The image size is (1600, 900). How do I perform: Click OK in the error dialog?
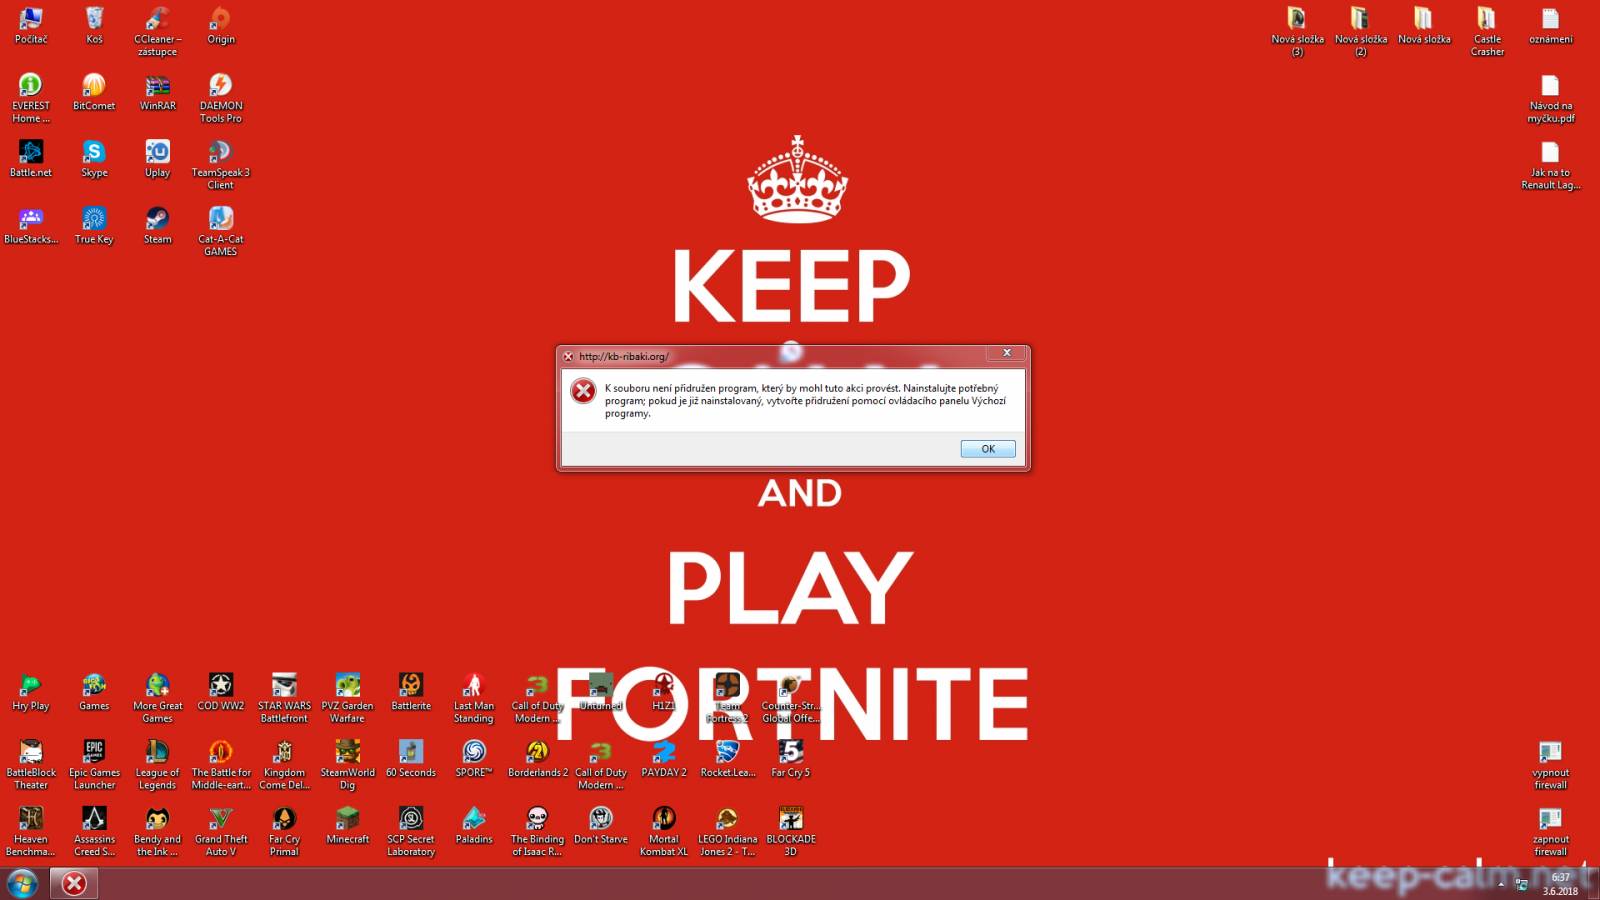[988, 449]
